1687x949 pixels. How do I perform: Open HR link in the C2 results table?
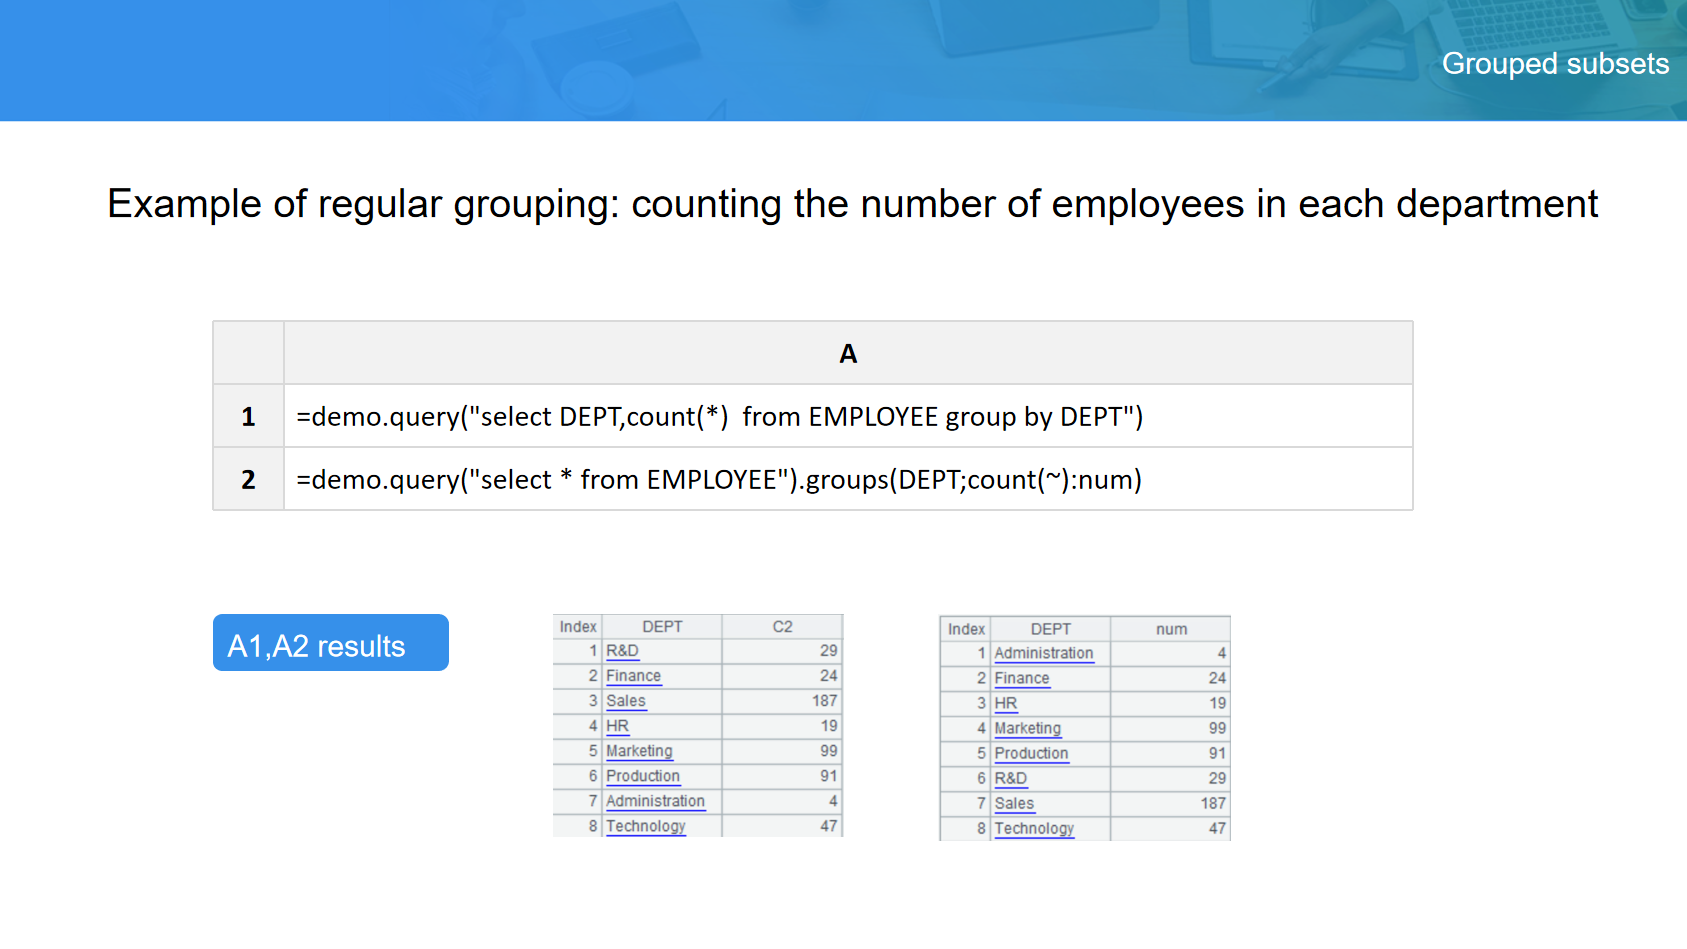point(617,726)
